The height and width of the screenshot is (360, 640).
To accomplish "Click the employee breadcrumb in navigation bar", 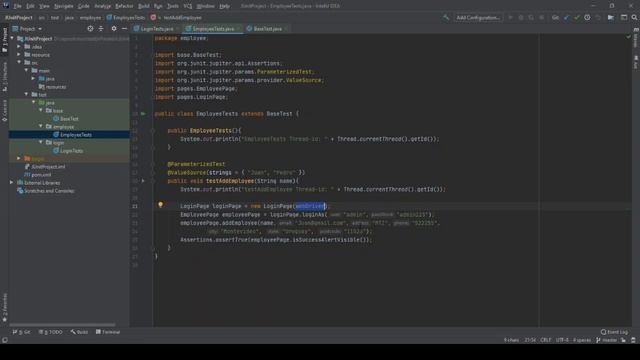I will point(90,18).
